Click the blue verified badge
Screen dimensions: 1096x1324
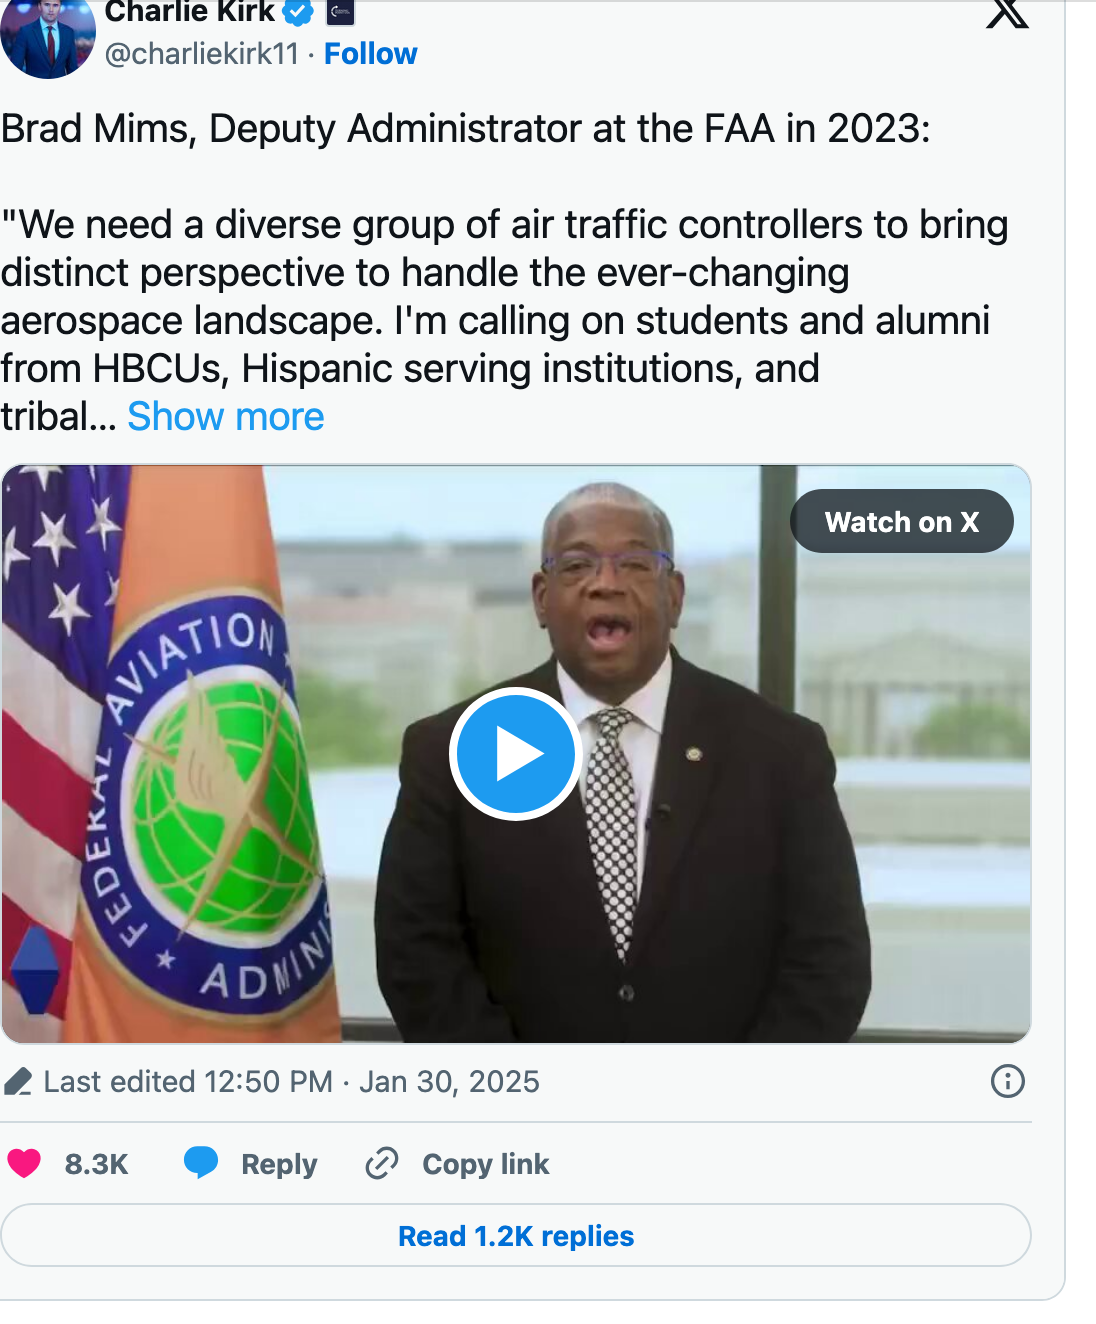(298, 13)
